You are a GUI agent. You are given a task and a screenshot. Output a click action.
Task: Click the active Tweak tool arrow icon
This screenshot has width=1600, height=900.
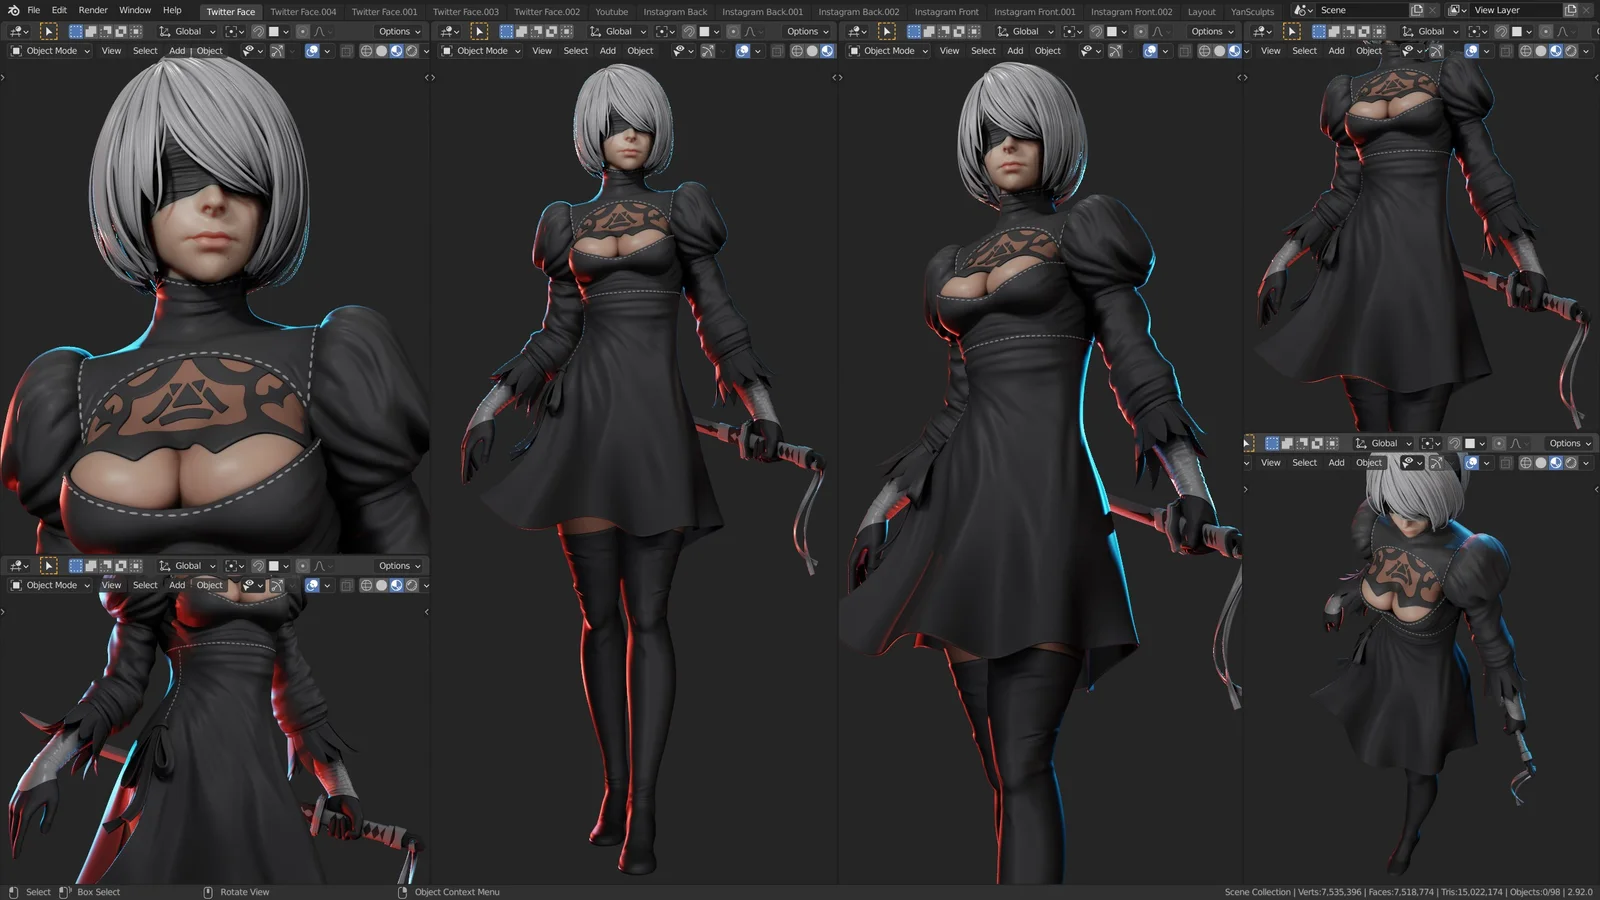(49, 31)
